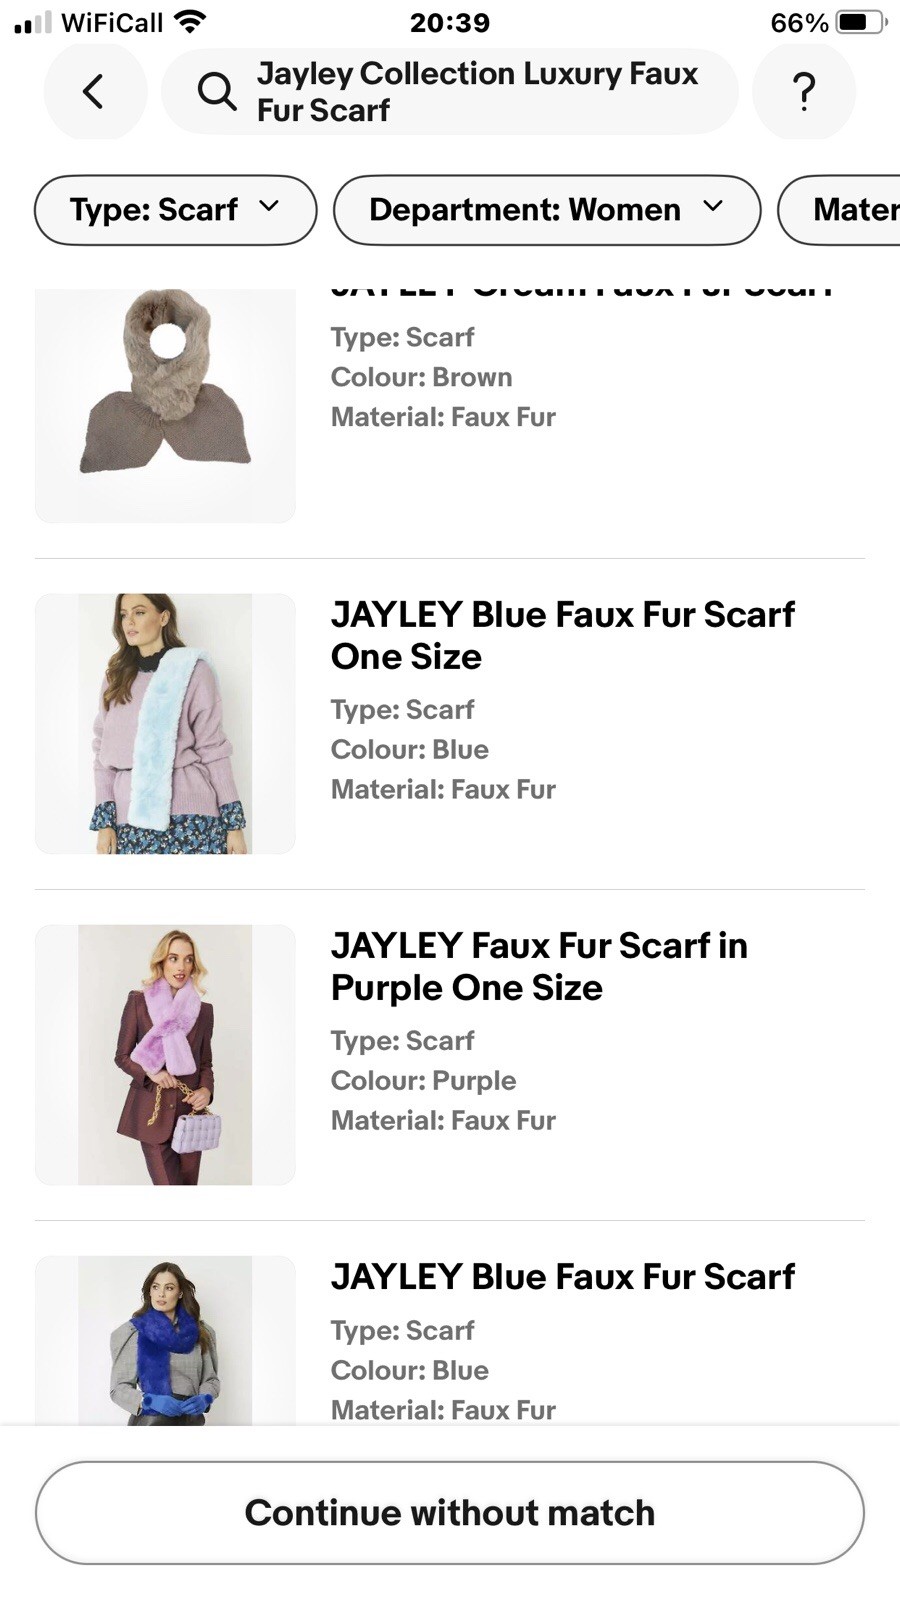The height and width of the screenshot is (1600, 900).
Task: Open the partially visible Material filter
Action: 840,210
